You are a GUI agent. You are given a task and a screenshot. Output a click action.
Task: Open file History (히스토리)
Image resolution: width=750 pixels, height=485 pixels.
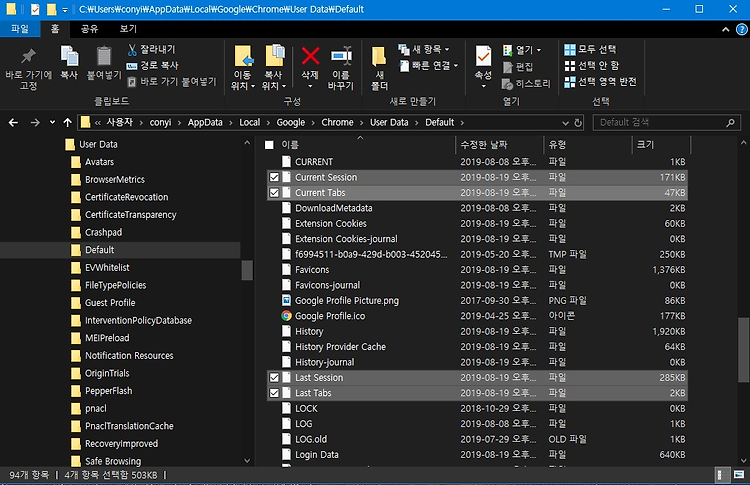526,84
